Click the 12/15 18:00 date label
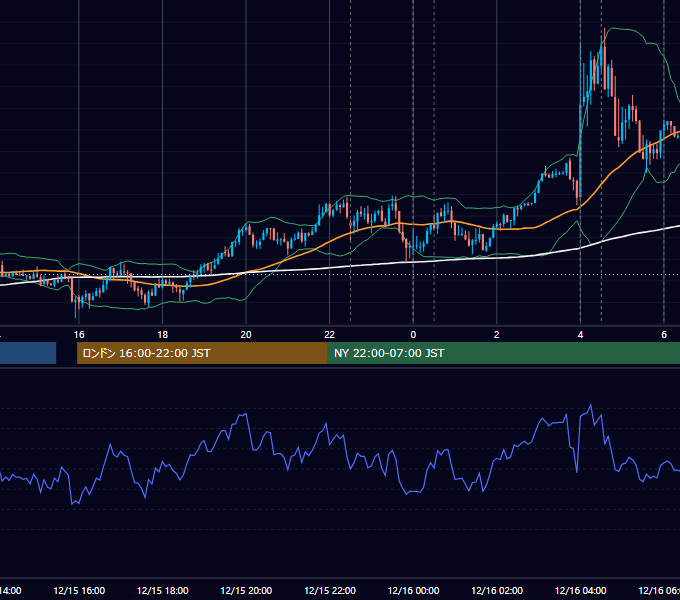680x600 pixels. point(163,590)
